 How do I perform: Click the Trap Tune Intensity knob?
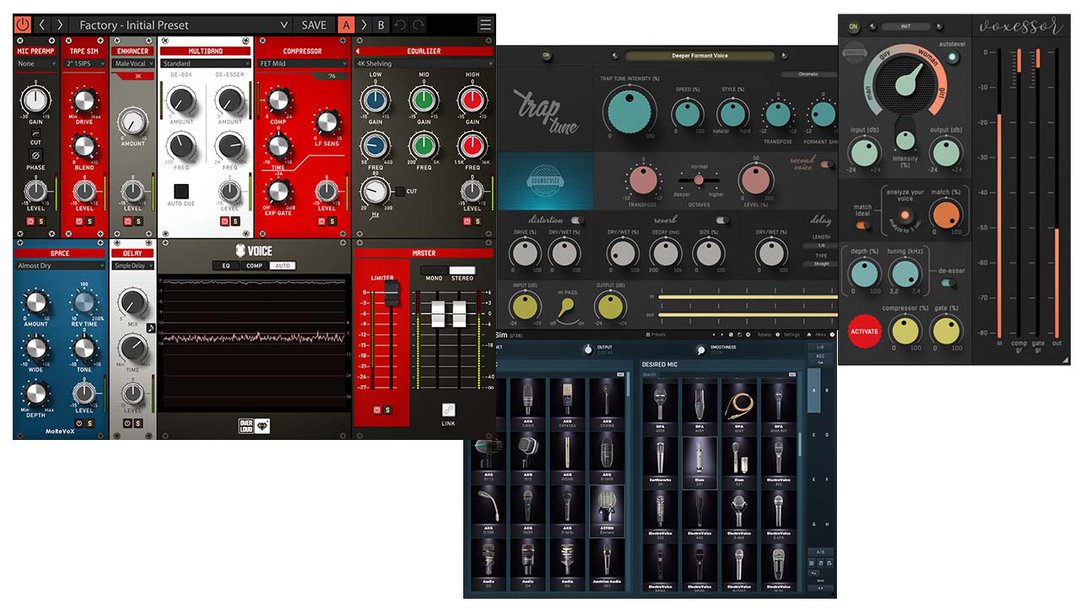coord(626,109)
